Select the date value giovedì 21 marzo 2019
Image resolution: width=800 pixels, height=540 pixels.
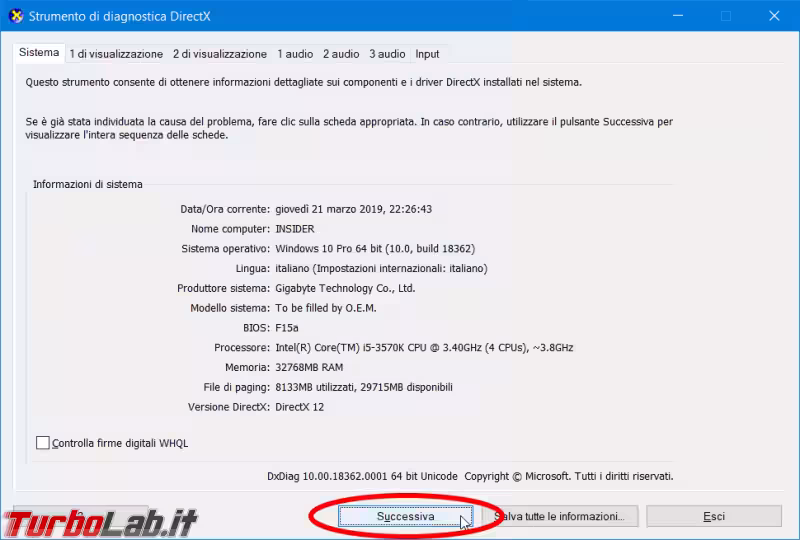[x=330, y=209]
